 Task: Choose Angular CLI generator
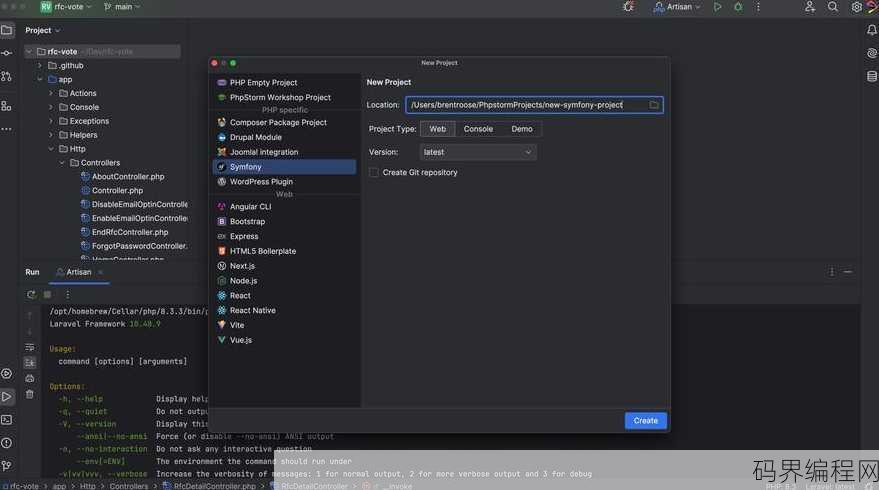click(x=284, y=207)
